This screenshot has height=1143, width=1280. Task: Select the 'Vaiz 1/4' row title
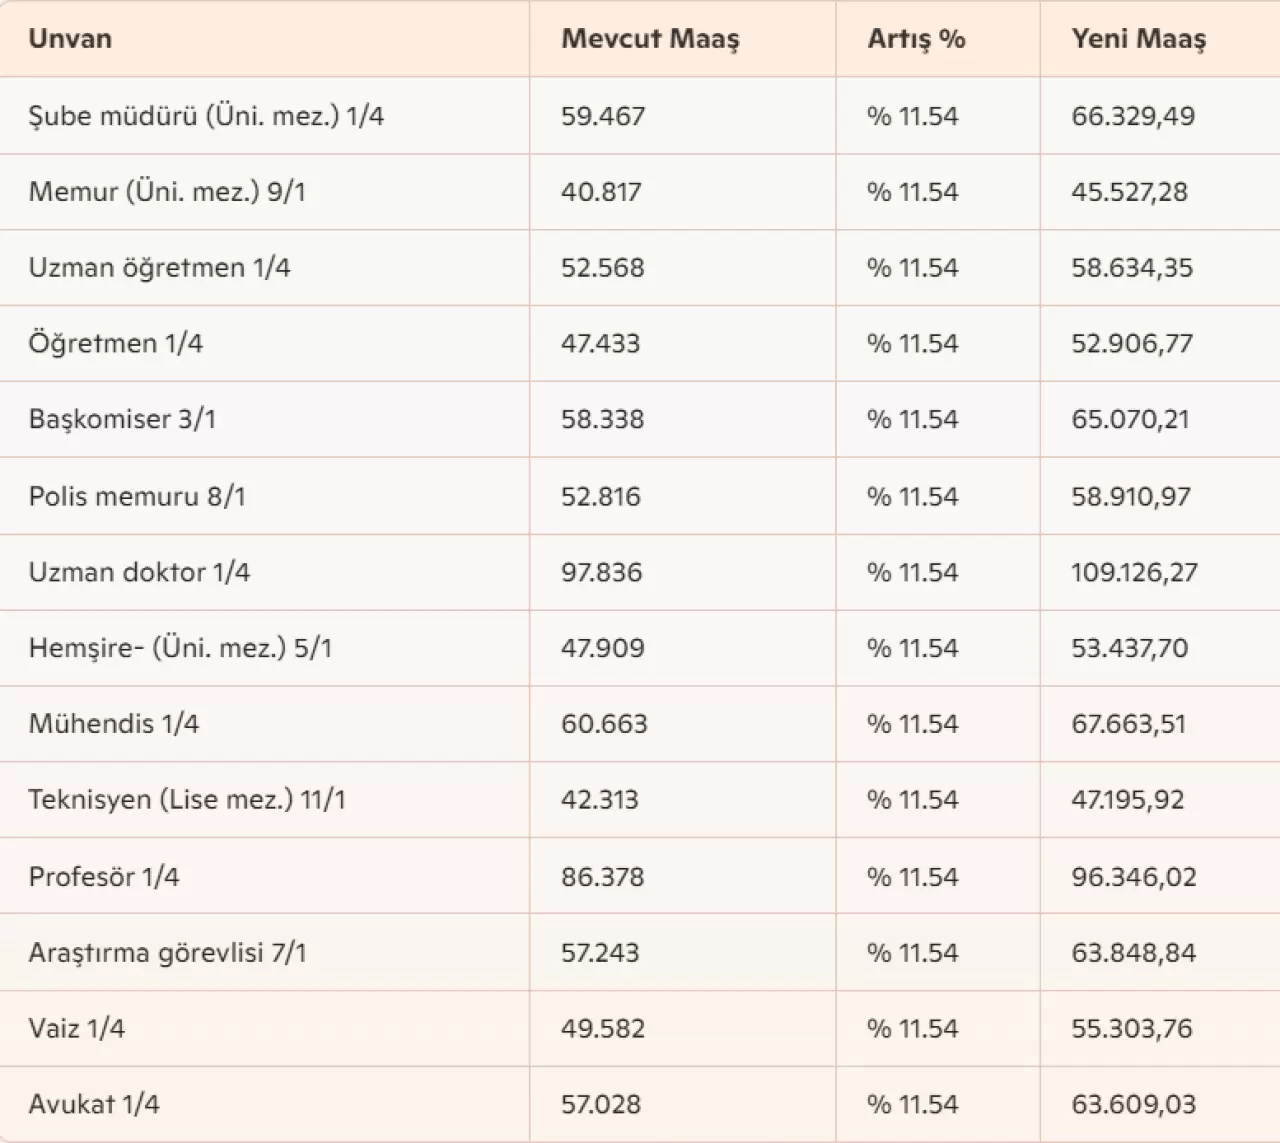(x=77, y=1029)
